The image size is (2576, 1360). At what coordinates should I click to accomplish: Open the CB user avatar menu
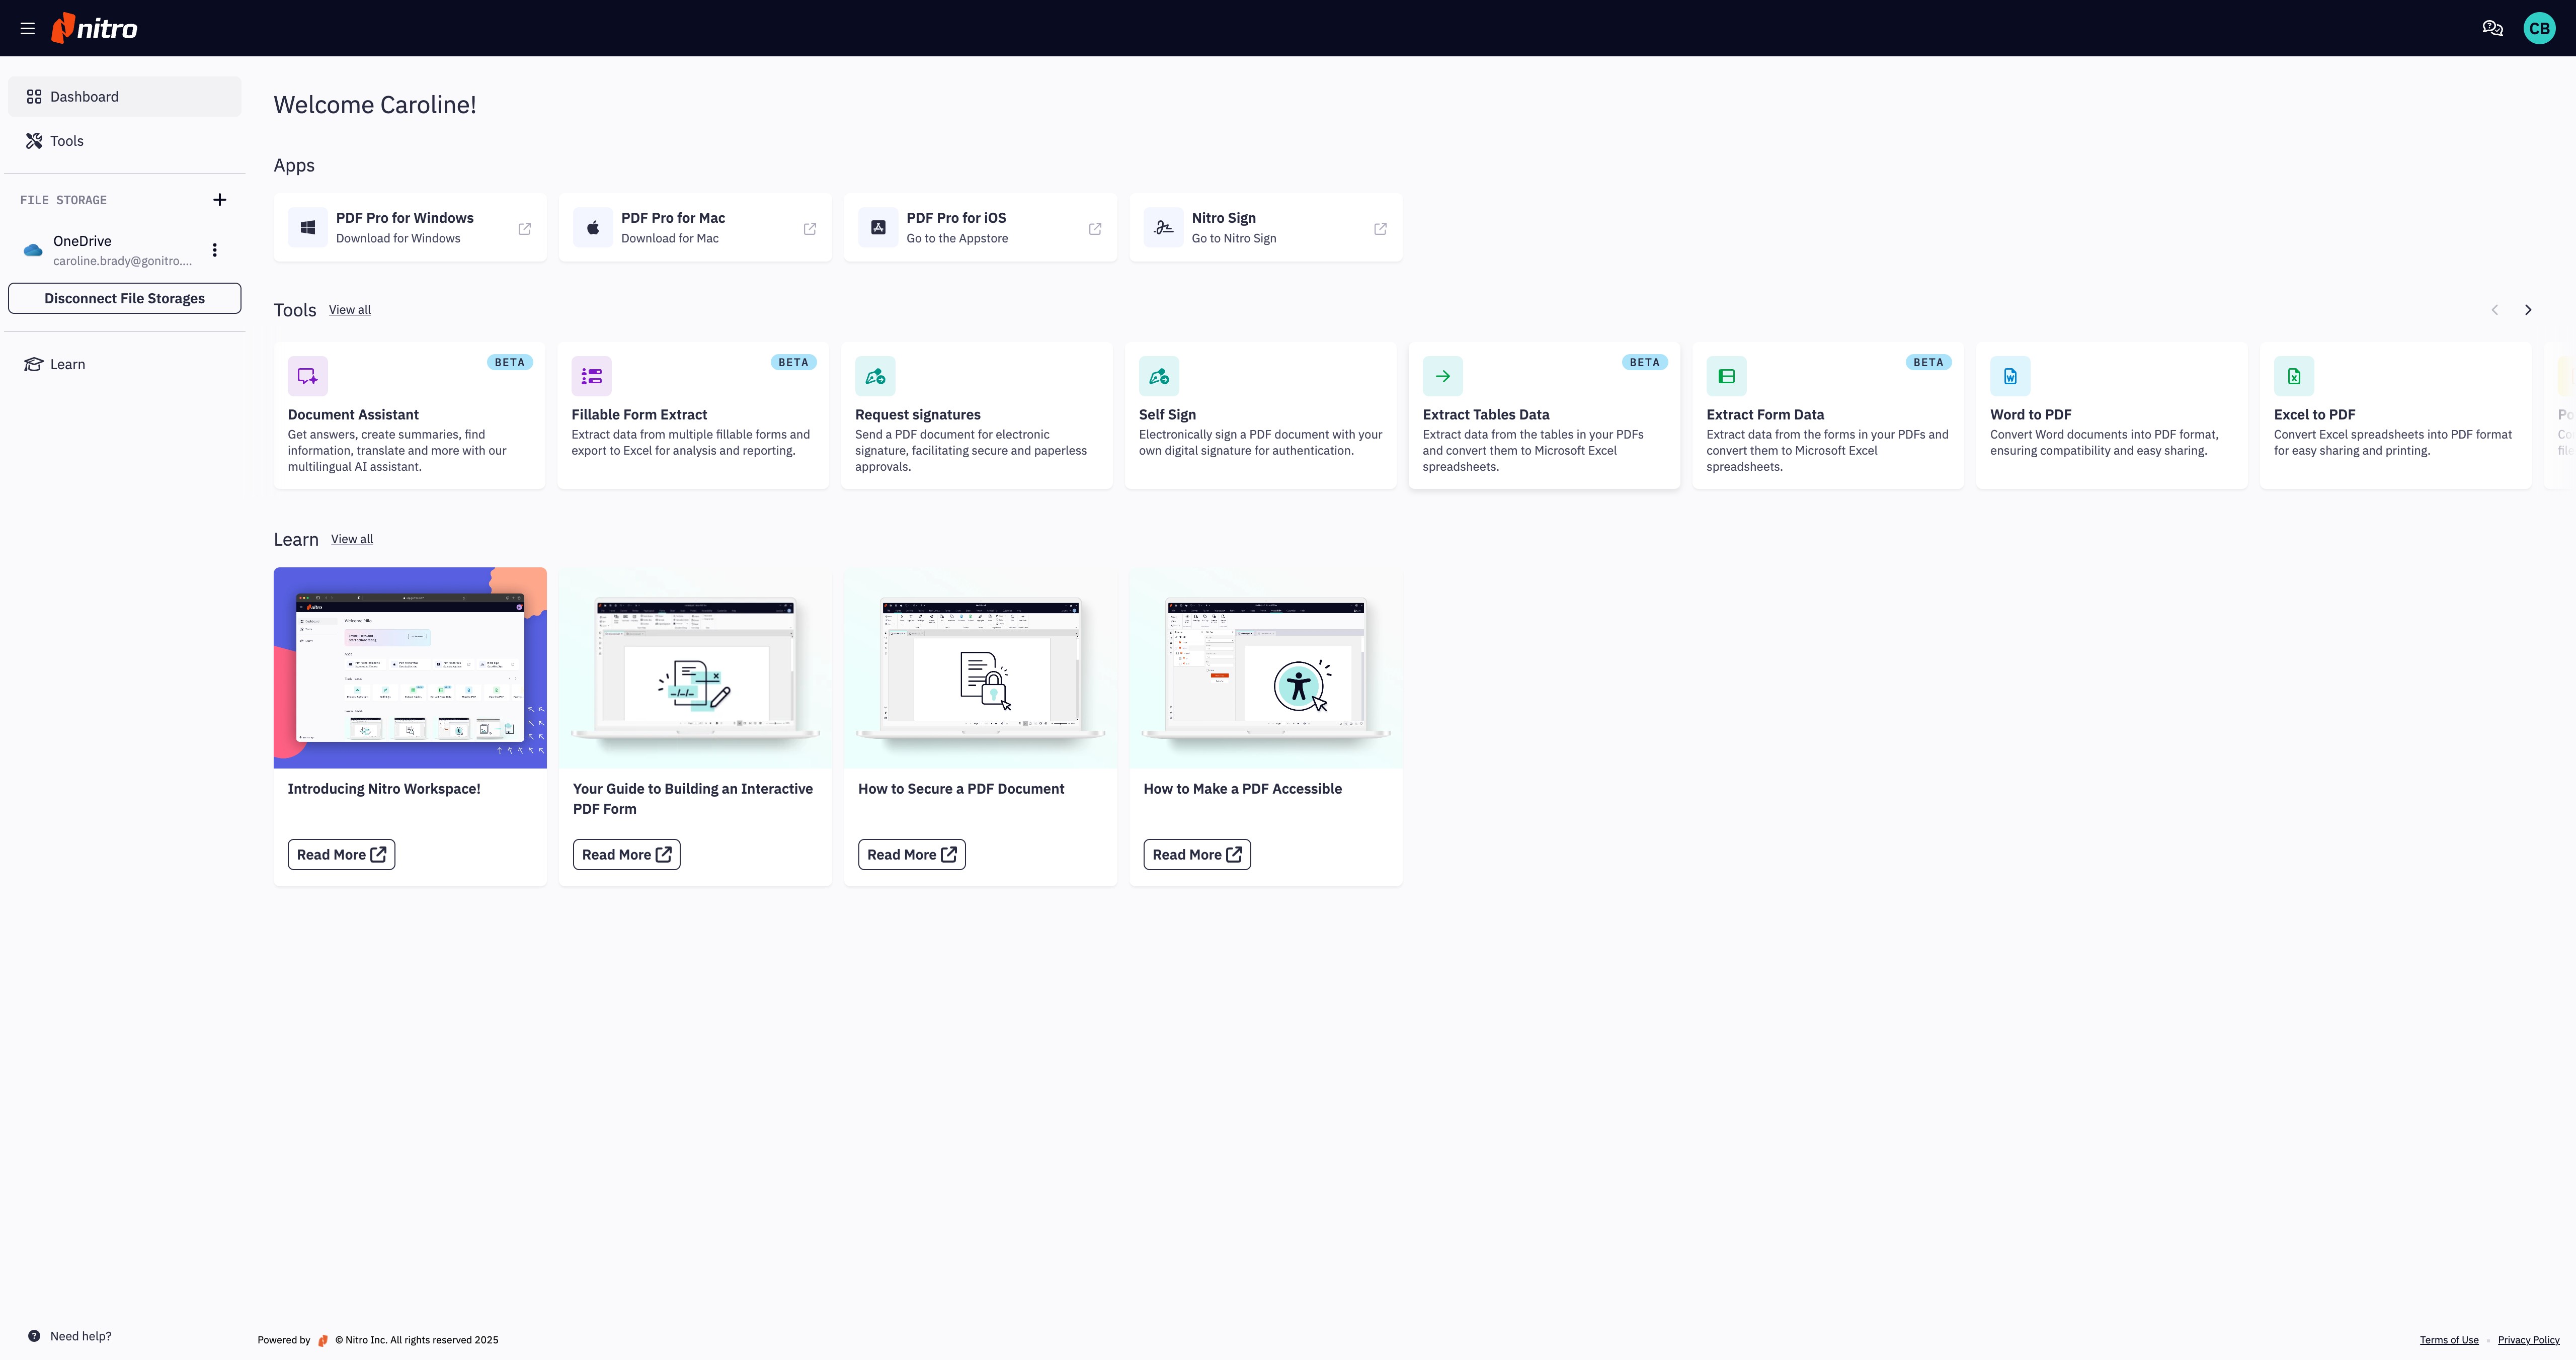2539,28
